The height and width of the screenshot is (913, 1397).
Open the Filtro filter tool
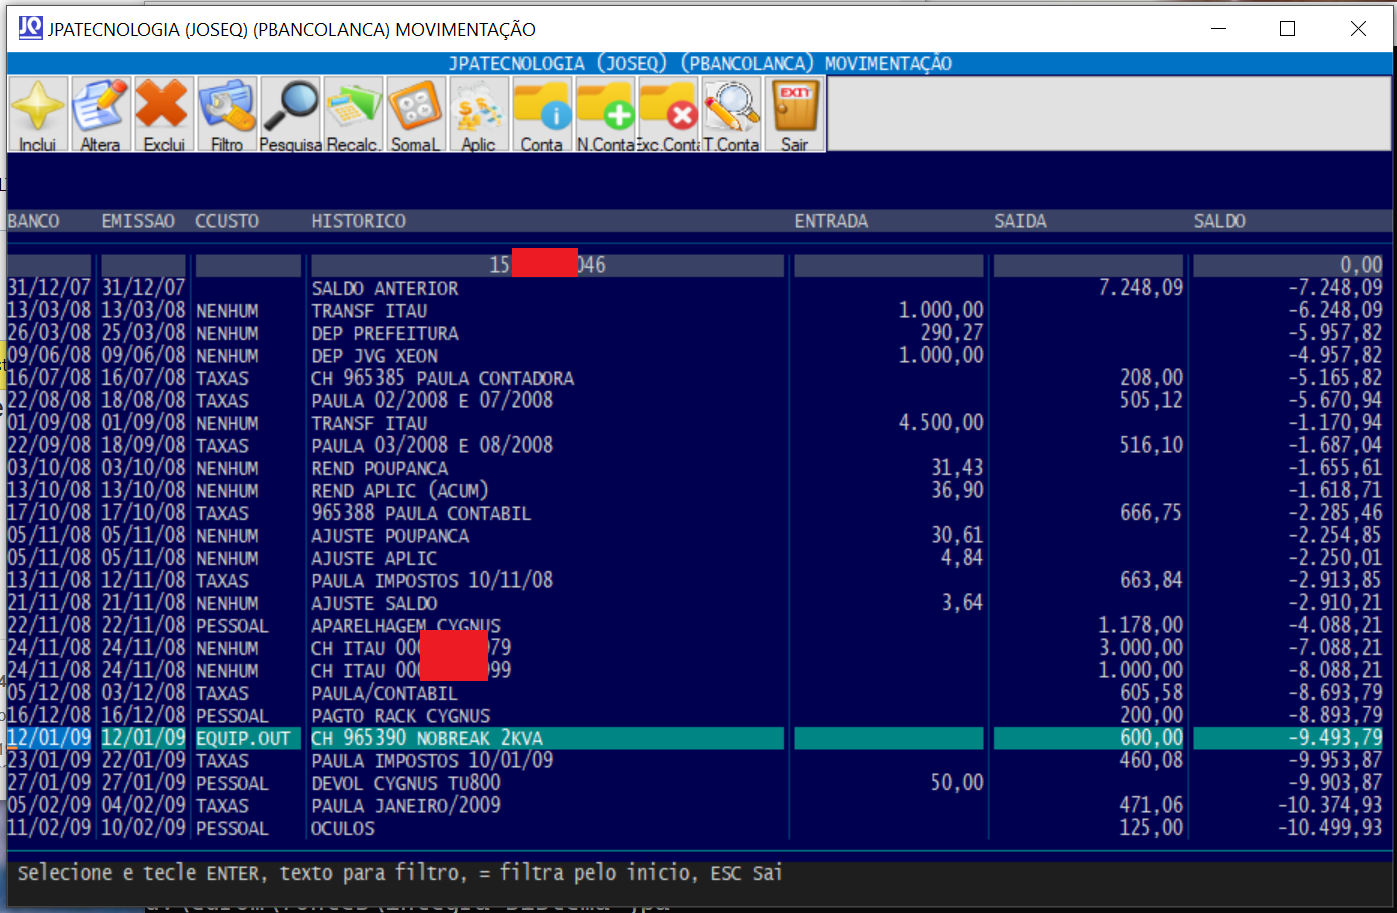point(227,113)
